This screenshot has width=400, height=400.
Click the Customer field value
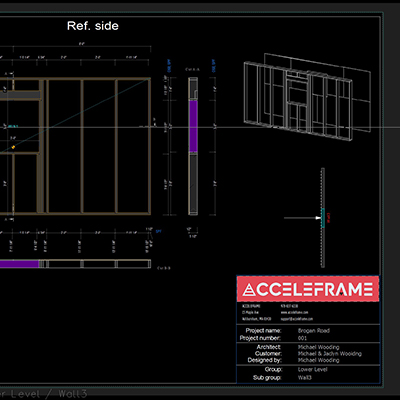330,354
